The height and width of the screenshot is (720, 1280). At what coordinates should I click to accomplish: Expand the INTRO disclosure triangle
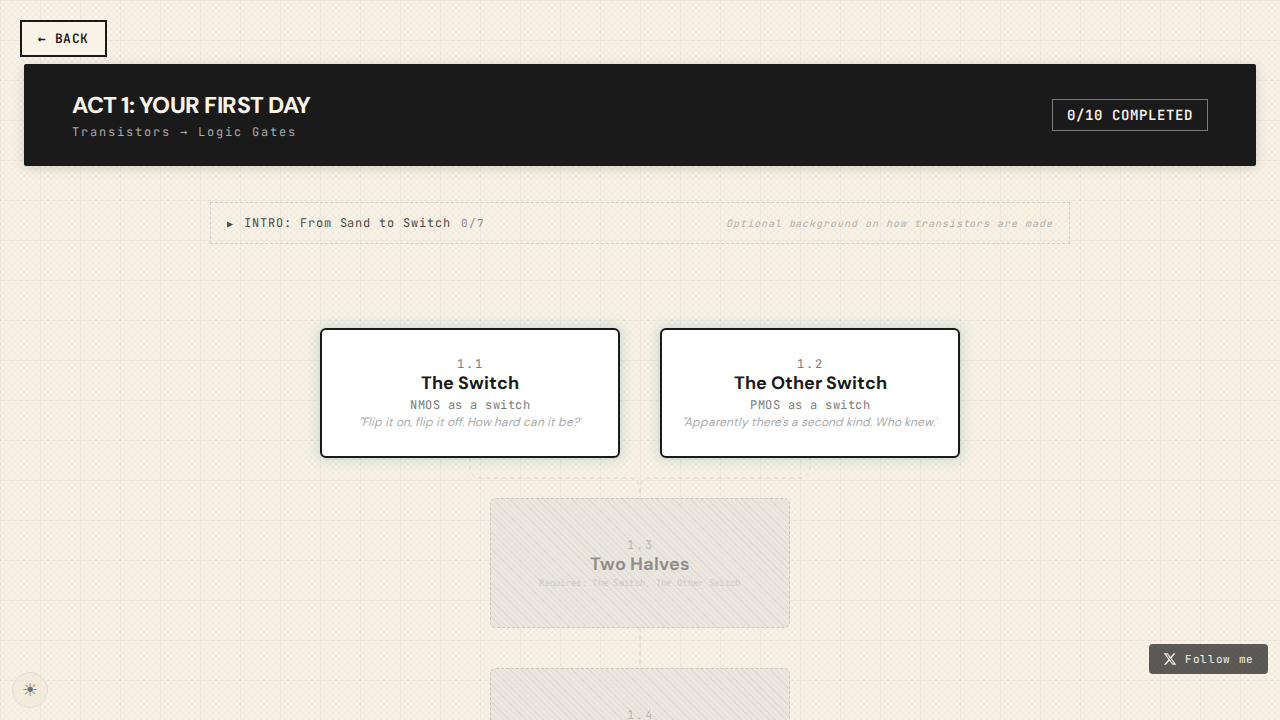point(230,224)
